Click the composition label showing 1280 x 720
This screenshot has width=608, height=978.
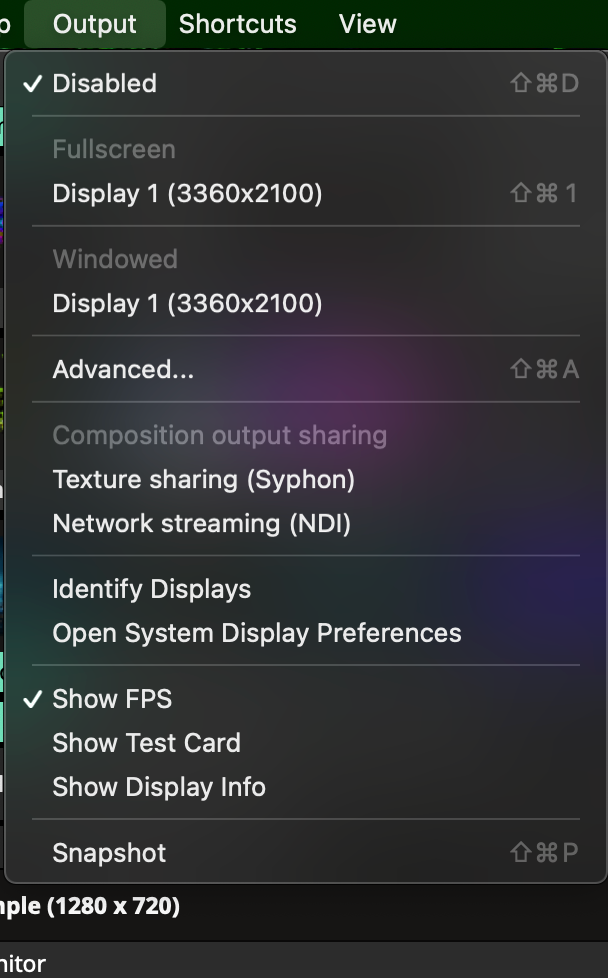[90, 907]
